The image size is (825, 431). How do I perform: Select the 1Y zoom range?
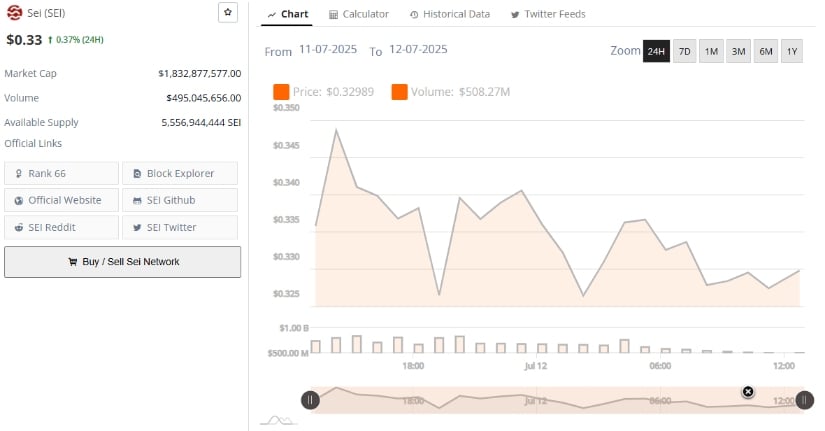click(792, 51)
